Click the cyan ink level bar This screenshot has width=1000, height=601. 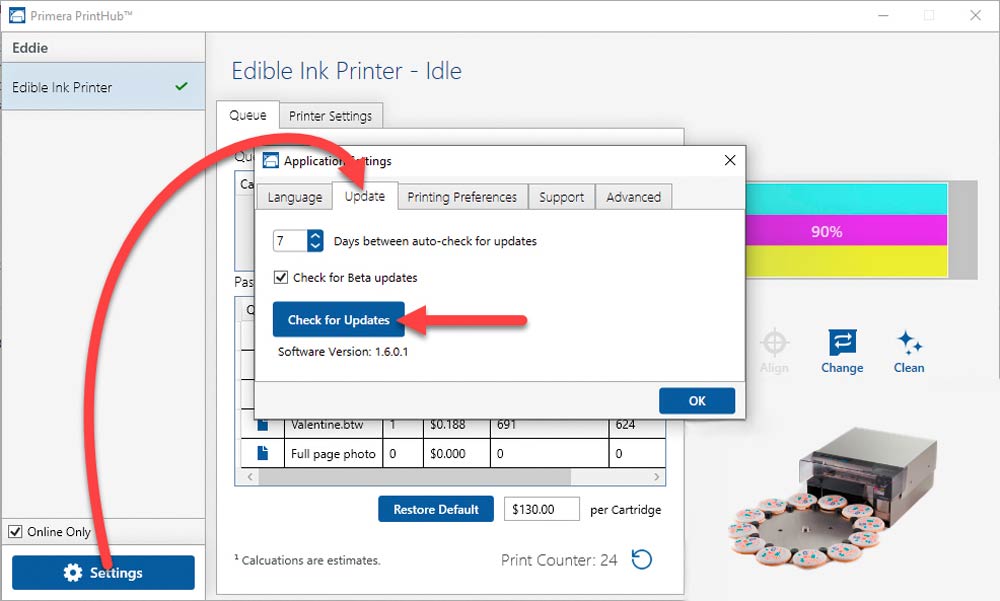click(846, 199)
